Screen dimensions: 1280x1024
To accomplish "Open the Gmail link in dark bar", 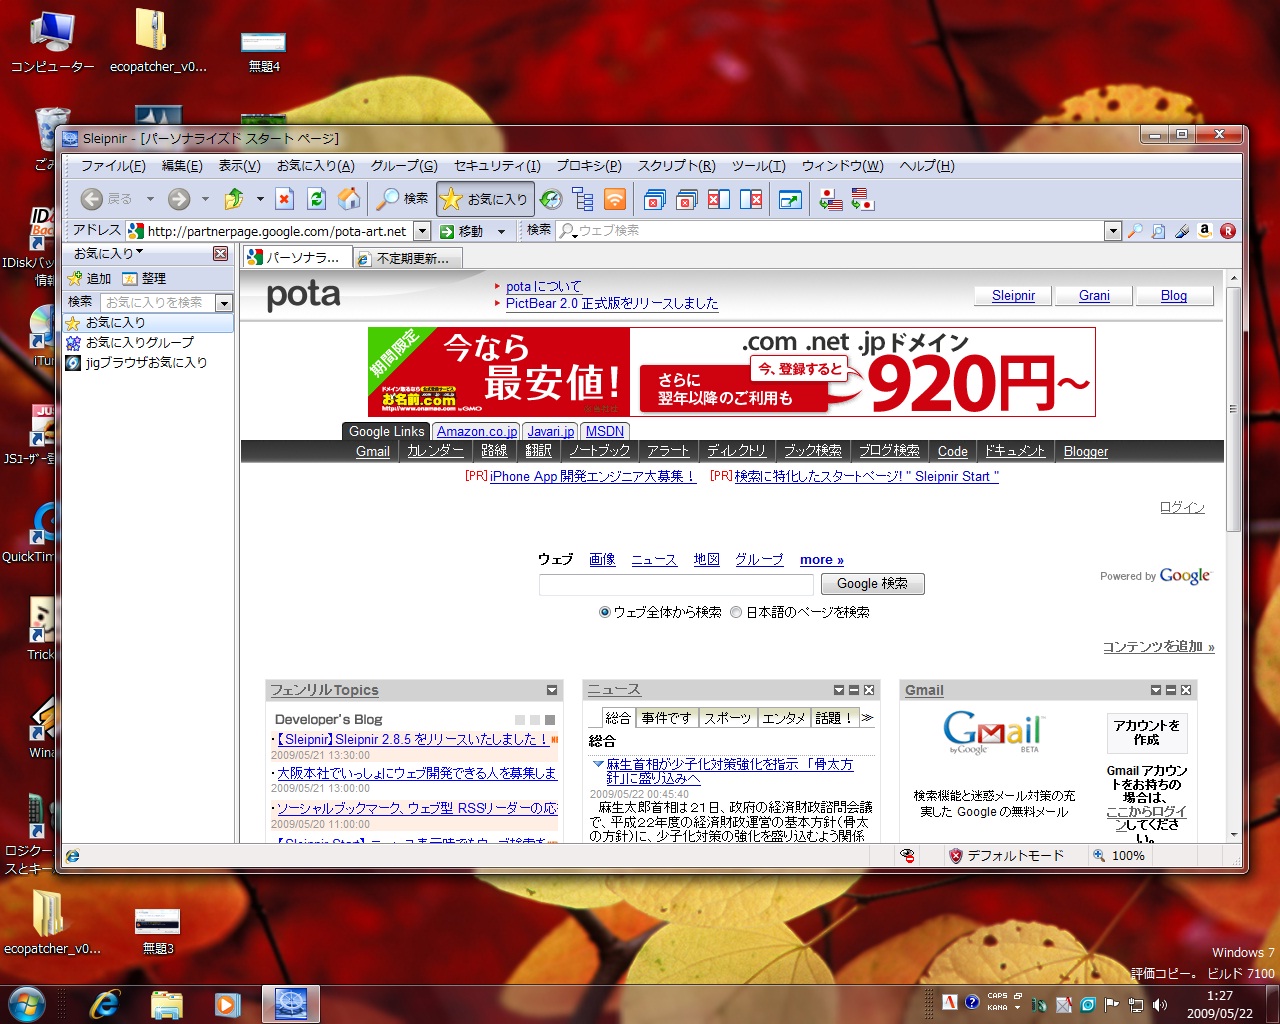I will [373, 452].
